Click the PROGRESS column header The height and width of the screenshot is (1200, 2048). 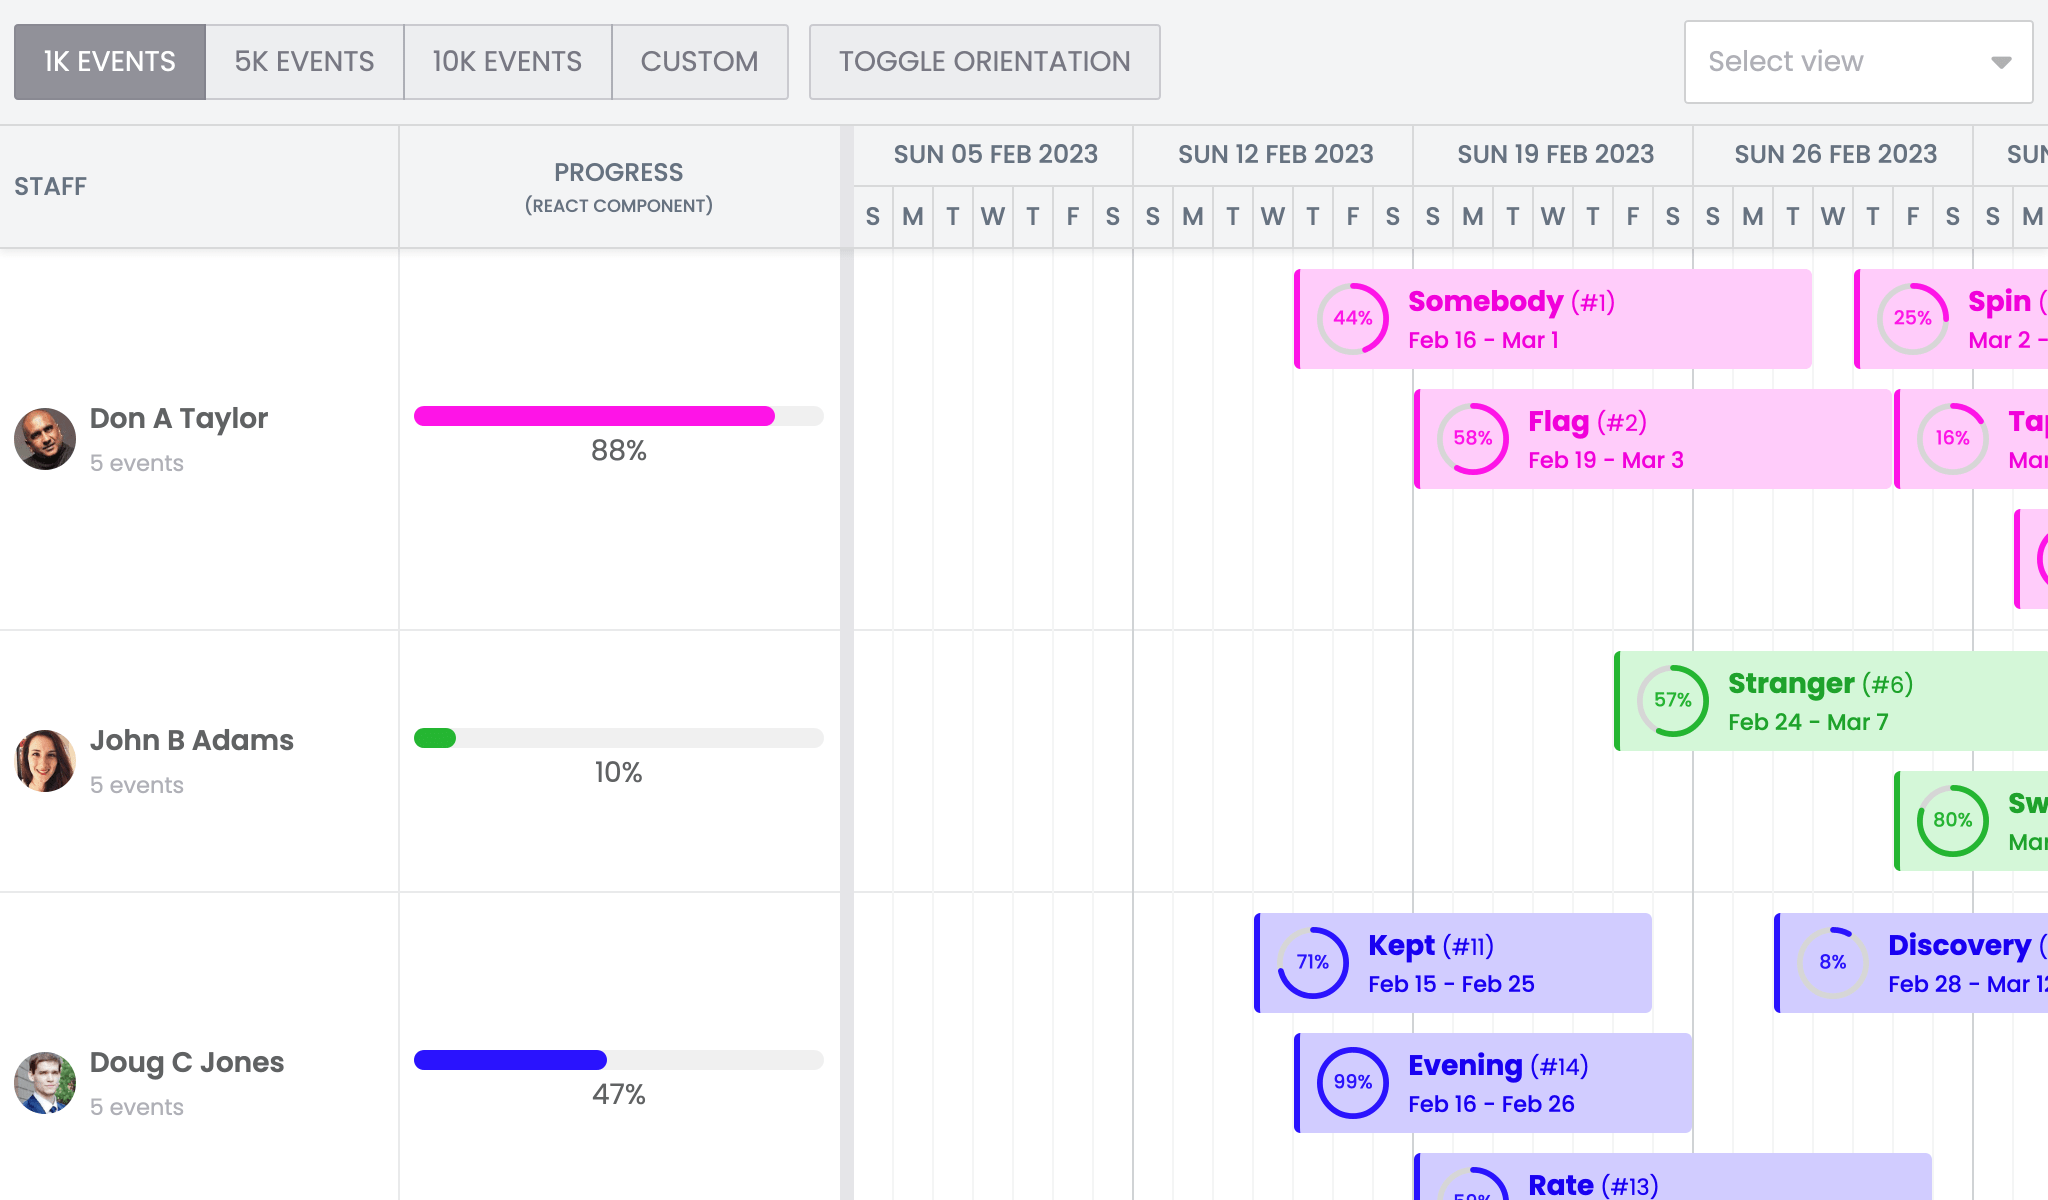pyautogui.click(x=619, y=187)
